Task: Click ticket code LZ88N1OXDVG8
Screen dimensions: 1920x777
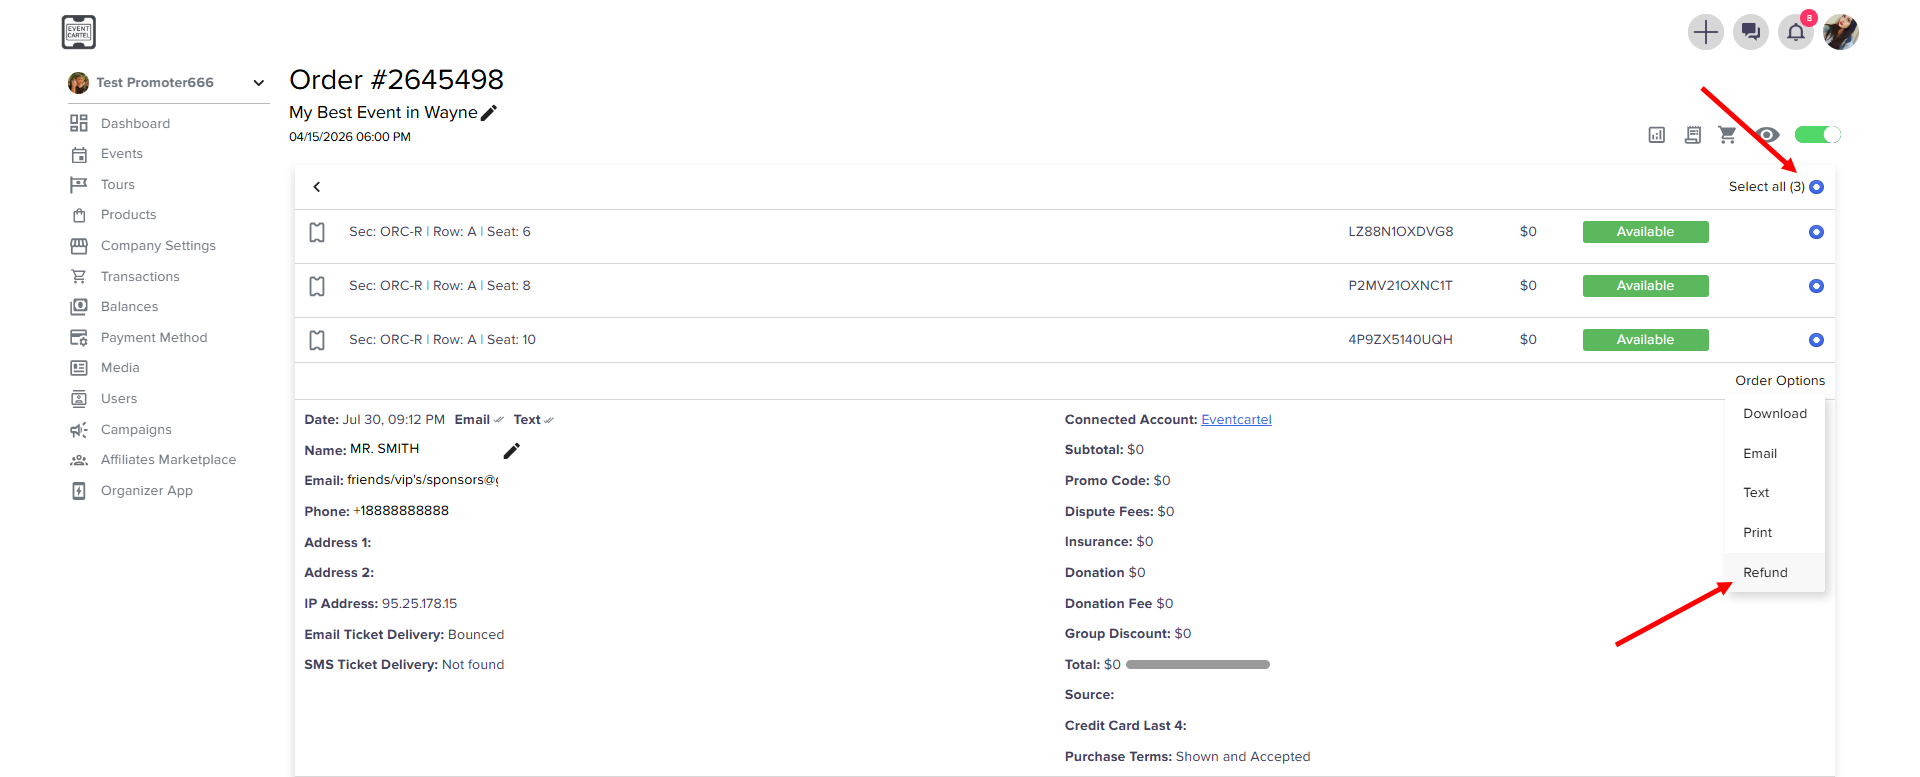Action: click(1400, 232)
